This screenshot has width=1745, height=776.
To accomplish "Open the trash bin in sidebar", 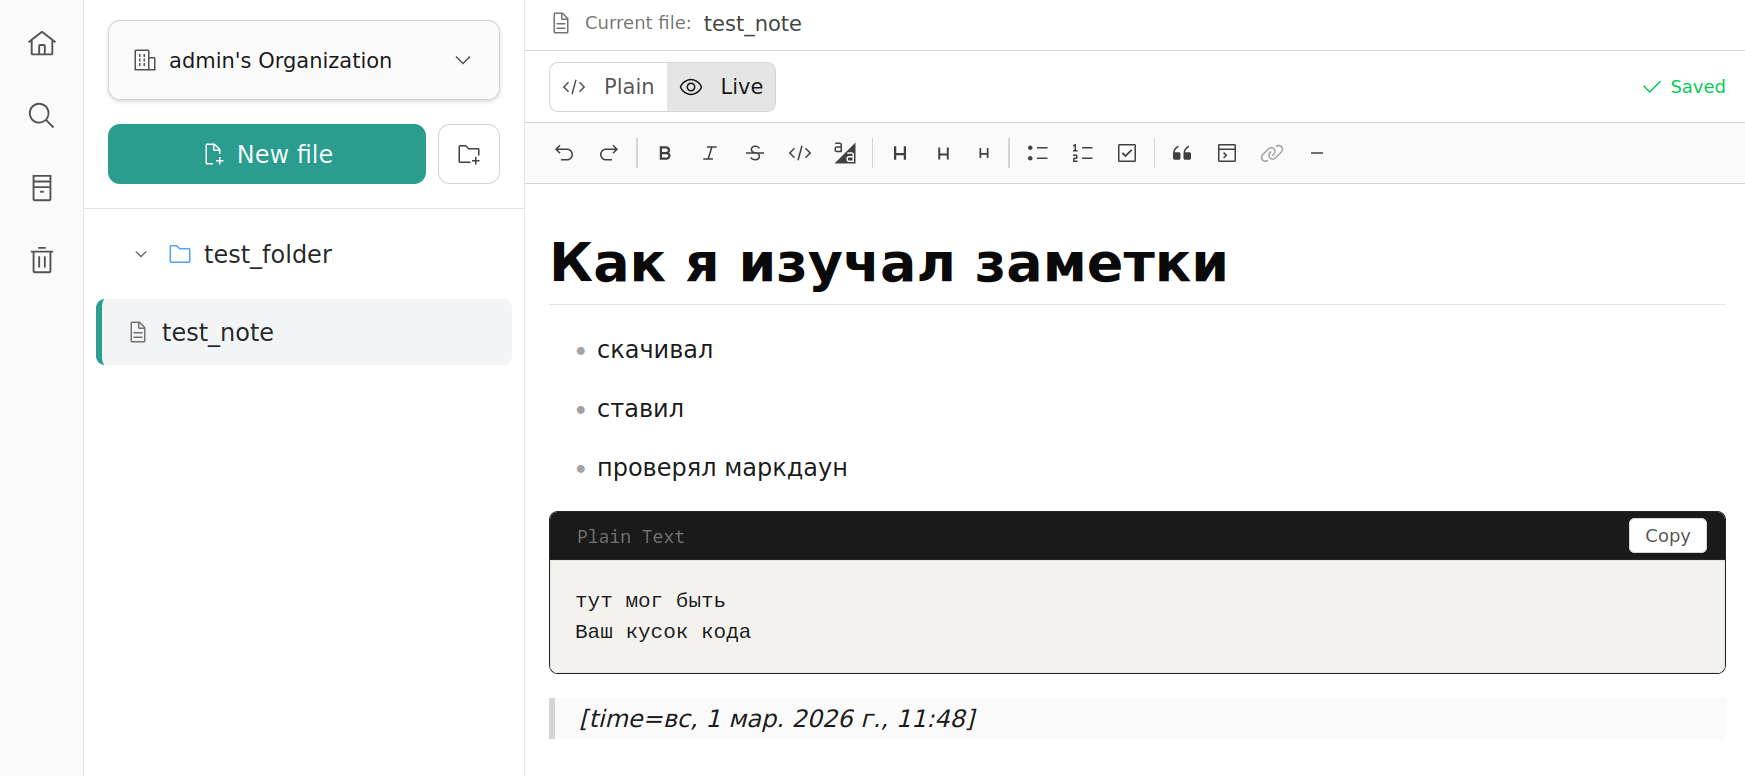I will tap(42, 260).
